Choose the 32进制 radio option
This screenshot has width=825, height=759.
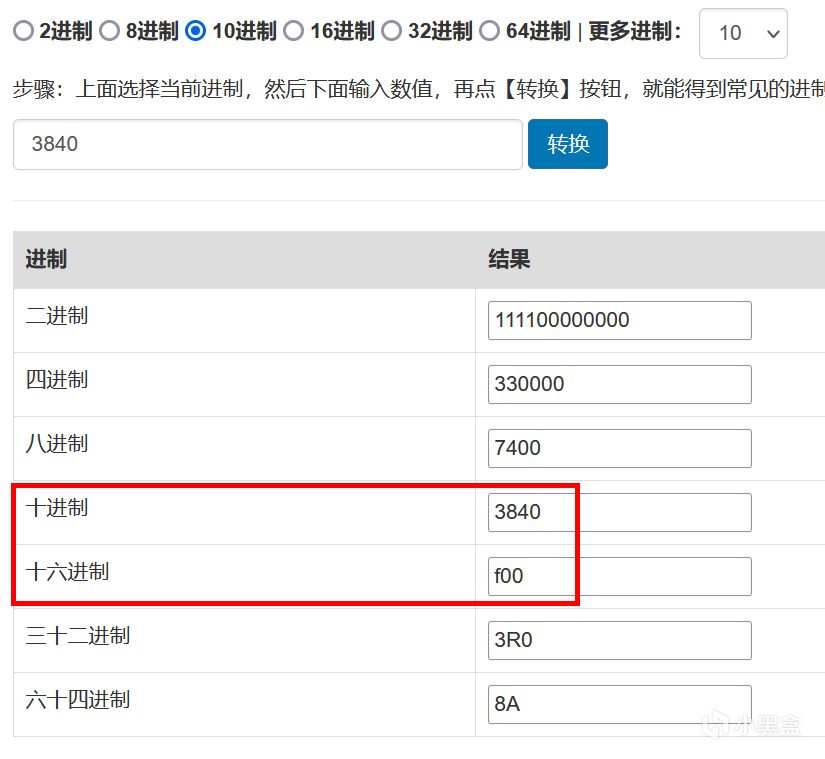click(x=391, y=32)
